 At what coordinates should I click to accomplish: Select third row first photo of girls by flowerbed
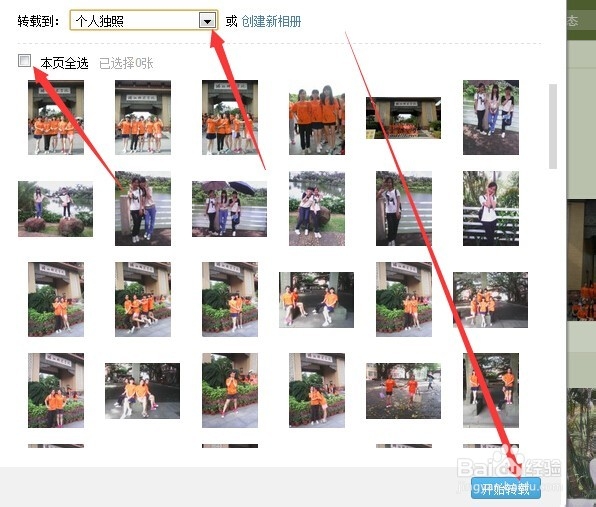[56, 299]
